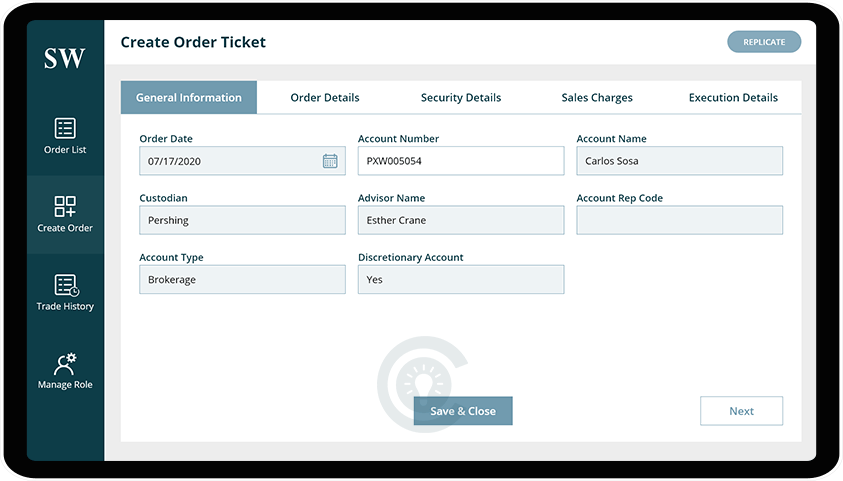This screenshot has width=843, height=481.
Task: Switch to the General Information tab
Action: tap(189, 97)
